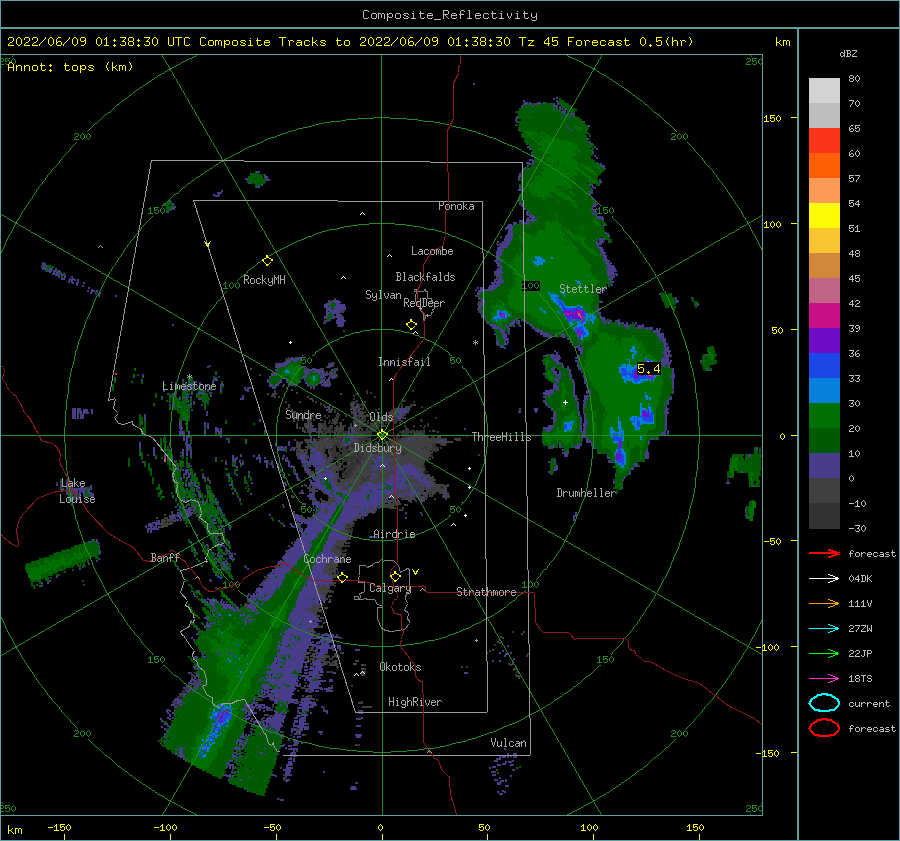Select the red 65 dBZ color swatch
This screenshot has width=900, height=841.
pos(824,140)
